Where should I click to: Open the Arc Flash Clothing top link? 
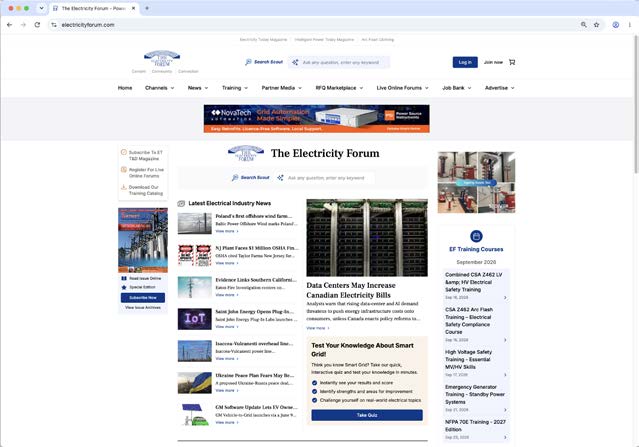(x=377, y=40)
